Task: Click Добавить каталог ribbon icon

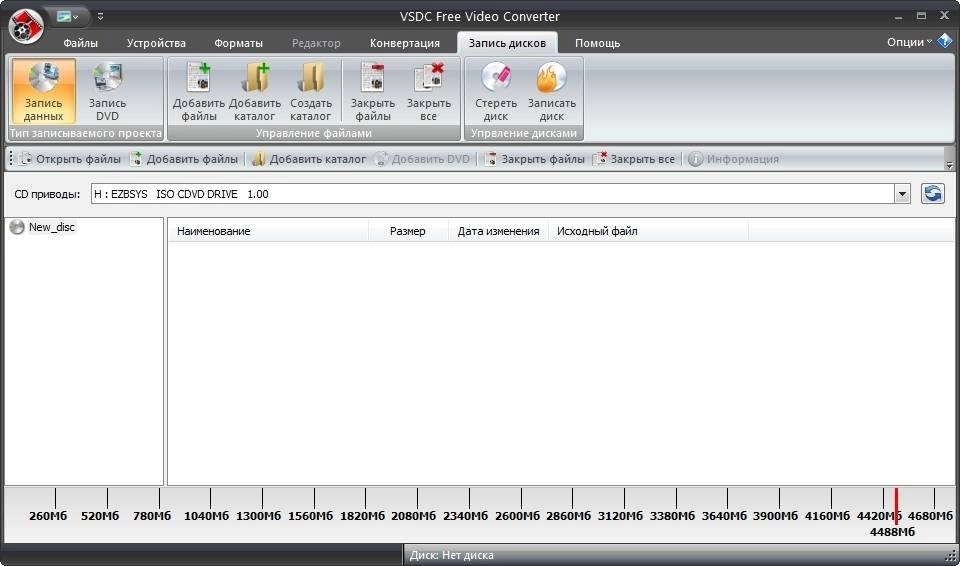Action: point(255,91)
